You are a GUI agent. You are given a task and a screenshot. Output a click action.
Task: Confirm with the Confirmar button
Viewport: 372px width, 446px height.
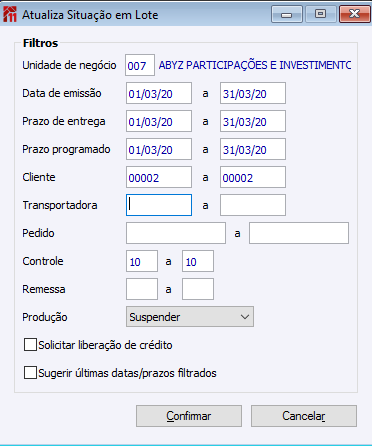coord(189,416)
